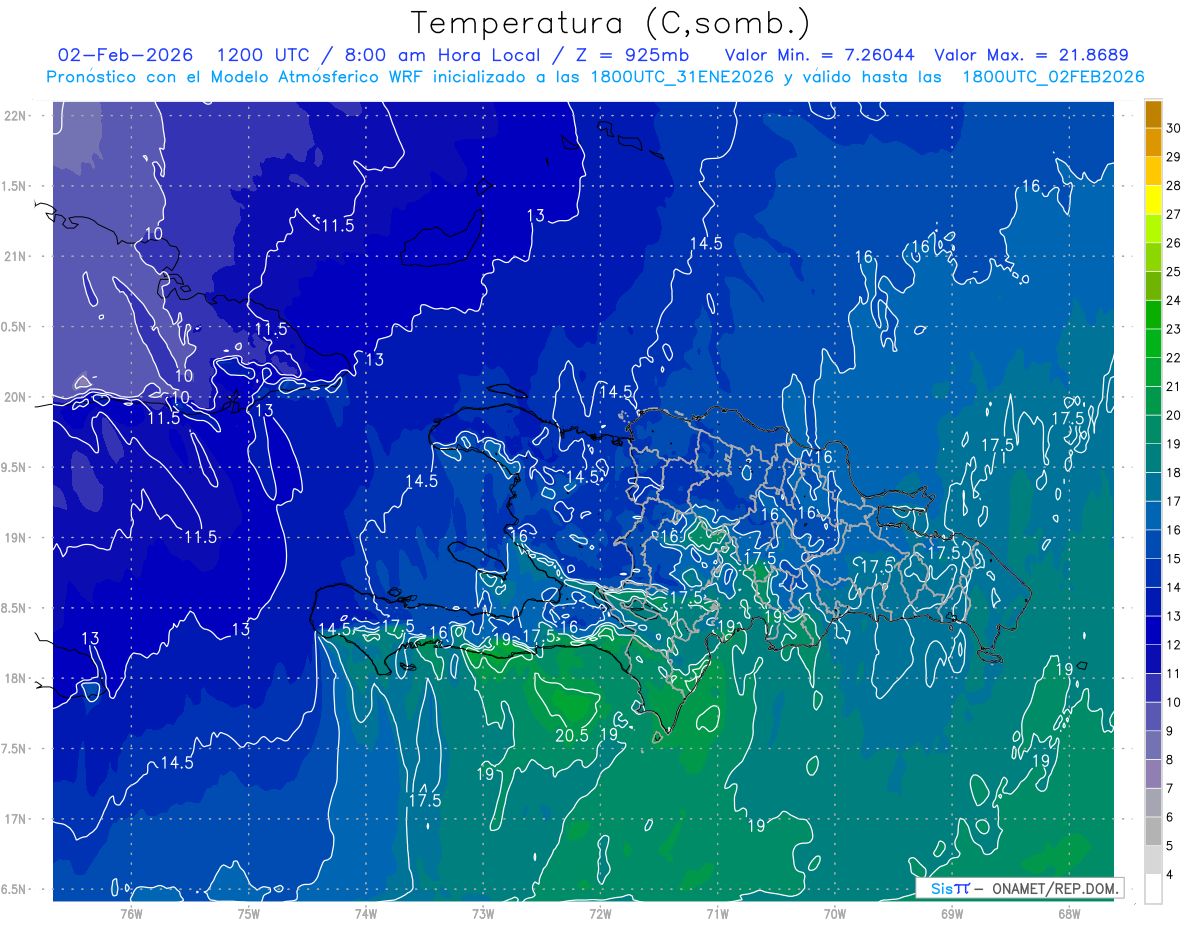Click the "Valor Min. = 7.26044" value

click(x=819, y=55)
